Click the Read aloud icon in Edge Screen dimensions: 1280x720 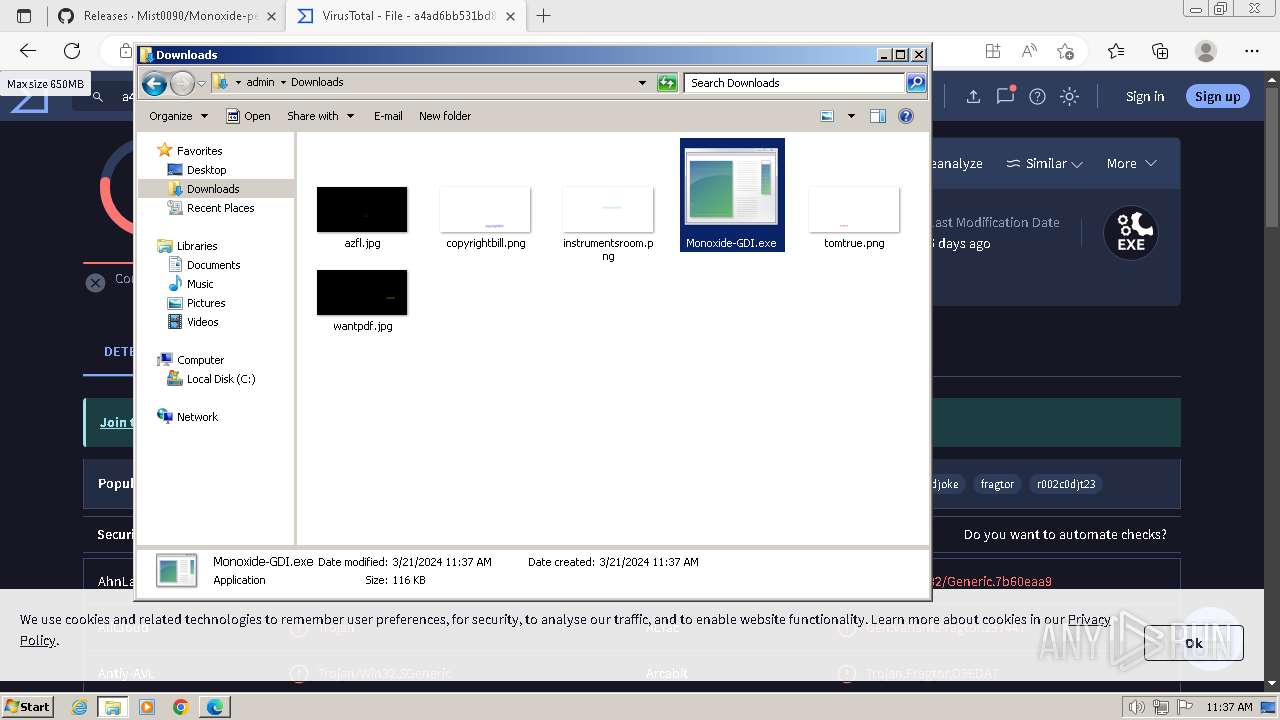1029,51
